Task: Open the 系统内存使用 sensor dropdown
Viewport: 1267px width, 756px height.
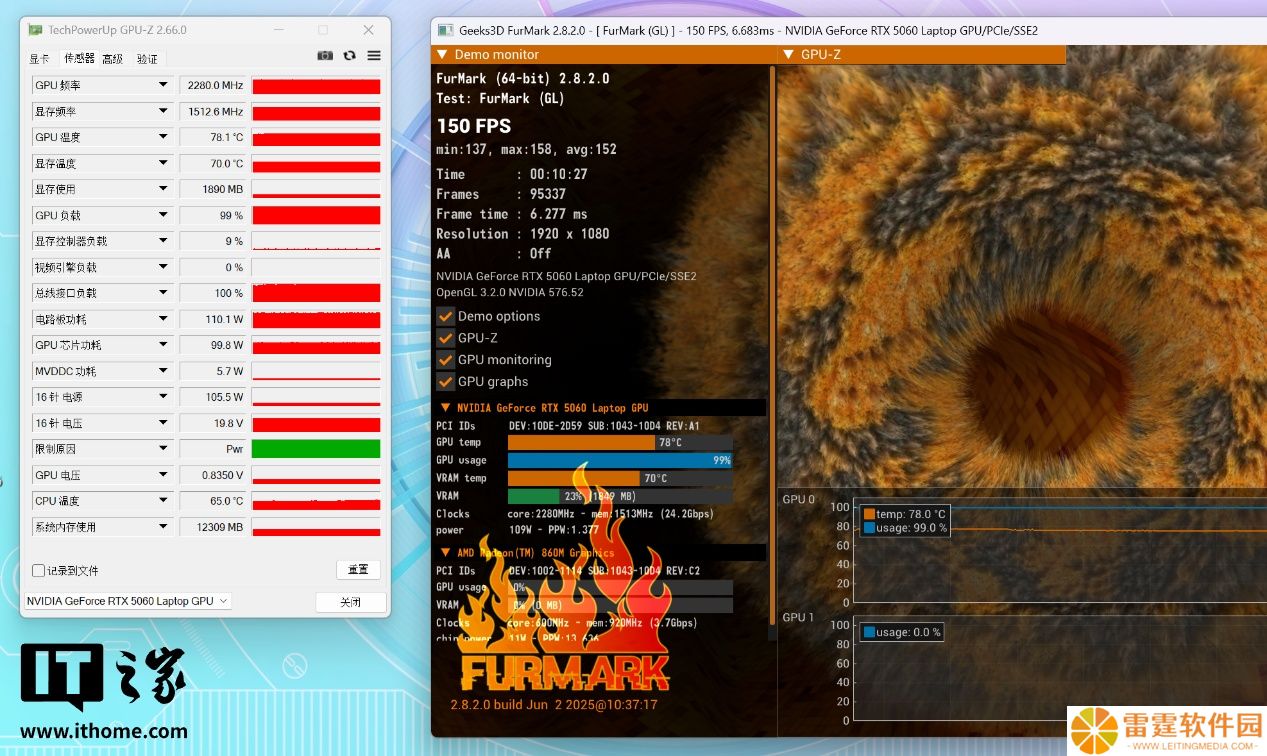Action: (x=163, y=527)
